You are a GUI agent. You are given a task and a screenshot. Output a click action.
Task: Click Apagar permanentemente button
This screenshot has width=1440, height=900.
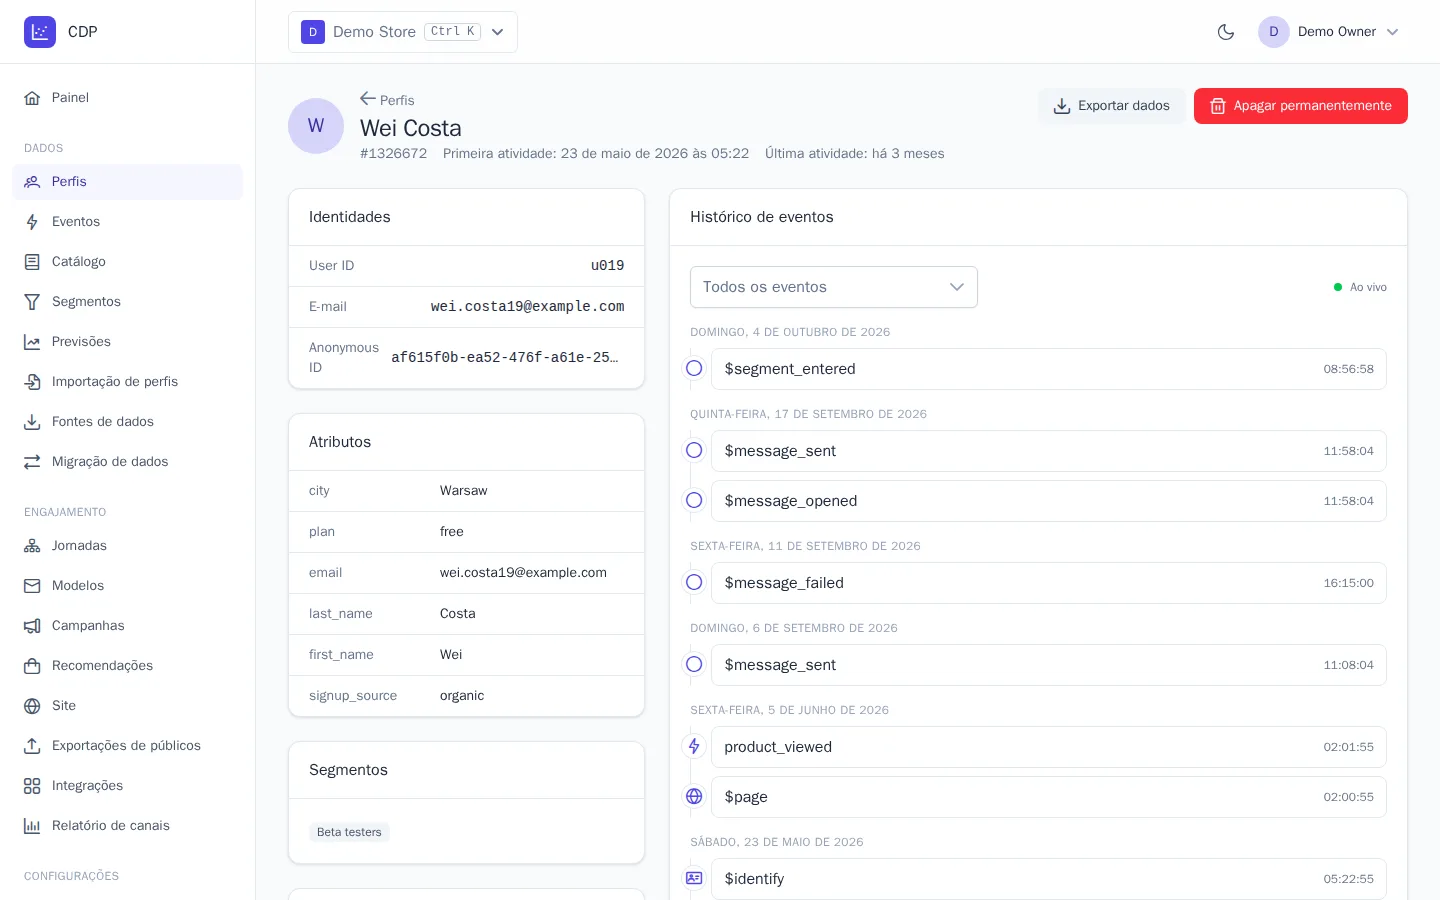(1301, 106)
